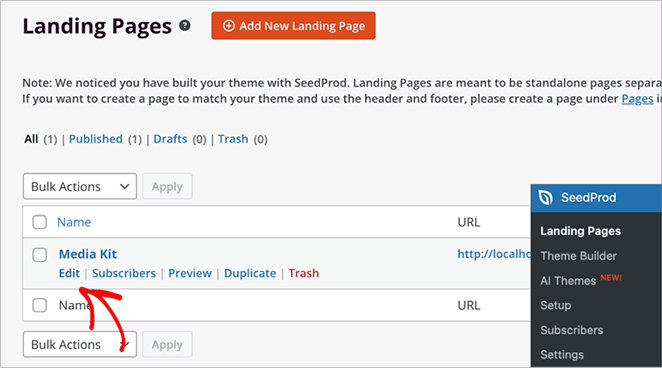Image resolution: width=662 pixels, height=368 pixels.
Task: Move Media Kit to Trash
Action: click(x=304, y=273)
